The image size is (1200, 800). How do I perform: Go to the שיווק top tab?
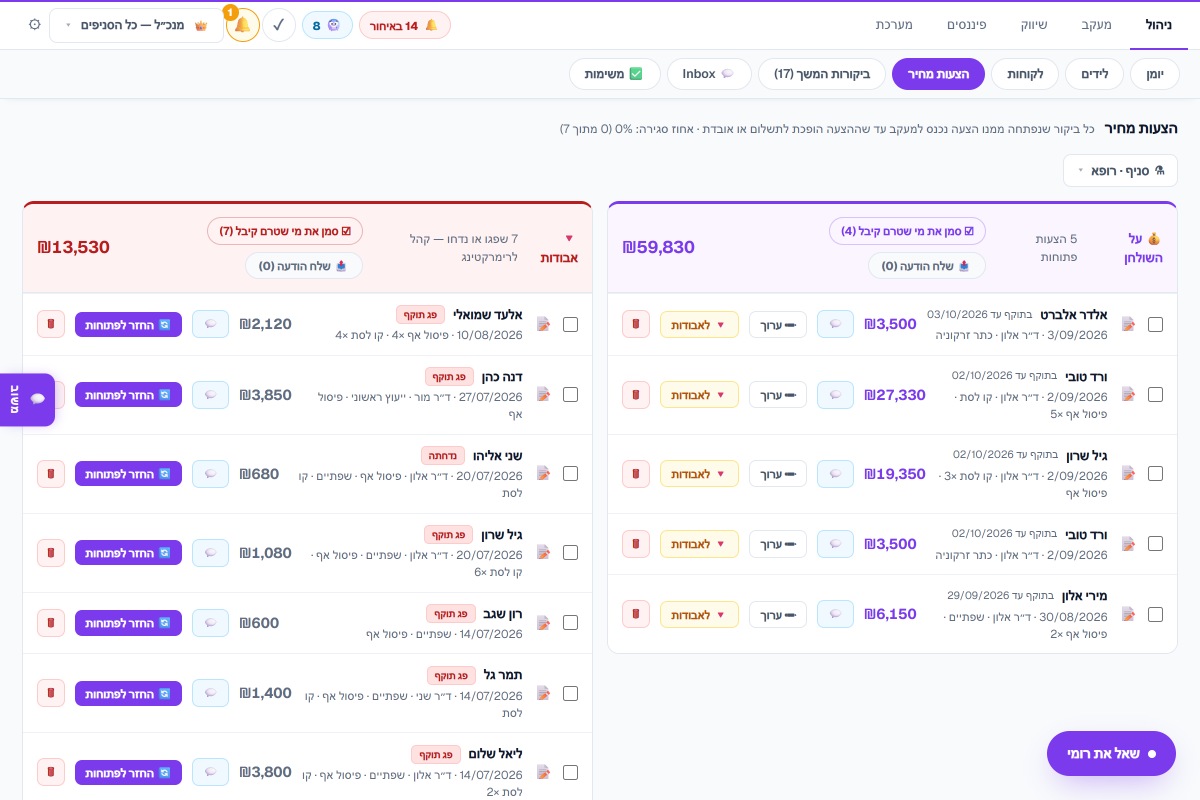tap(1035, 24)
